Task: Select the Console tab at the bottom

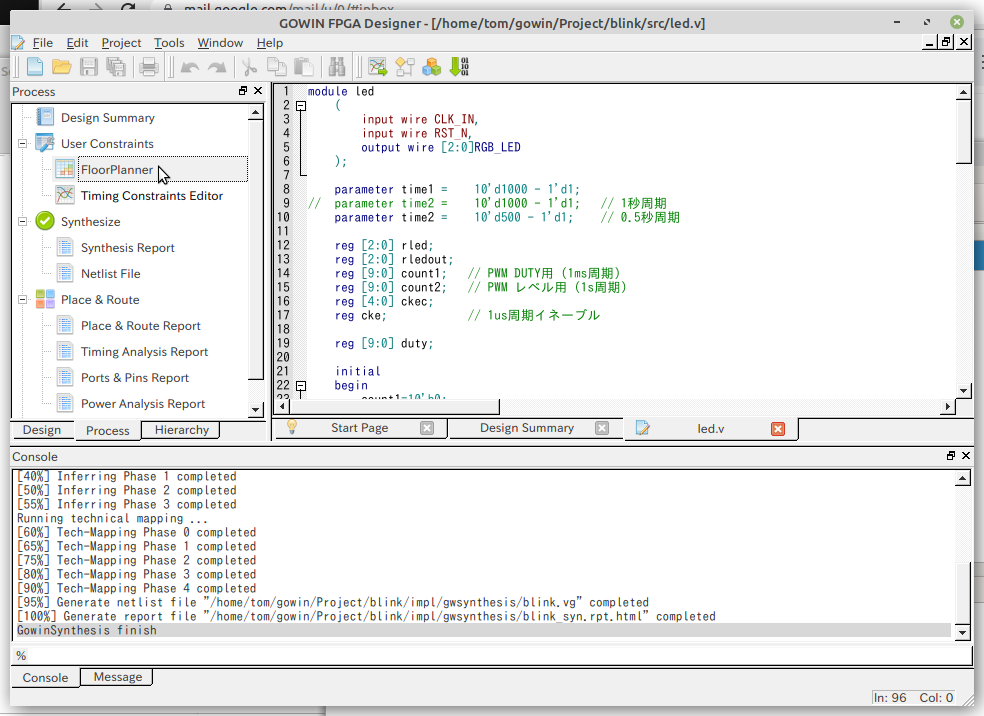Action: point(45,678)
